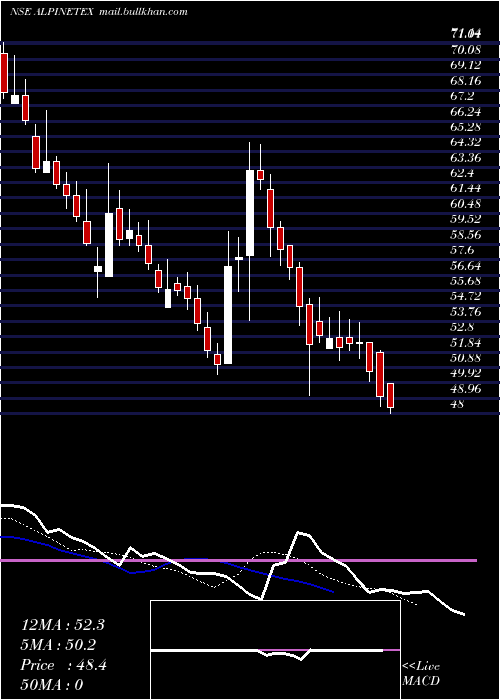The image size is (500, 700).
Task: Click the MACD inset box line
Action: [x=275, y=651]
